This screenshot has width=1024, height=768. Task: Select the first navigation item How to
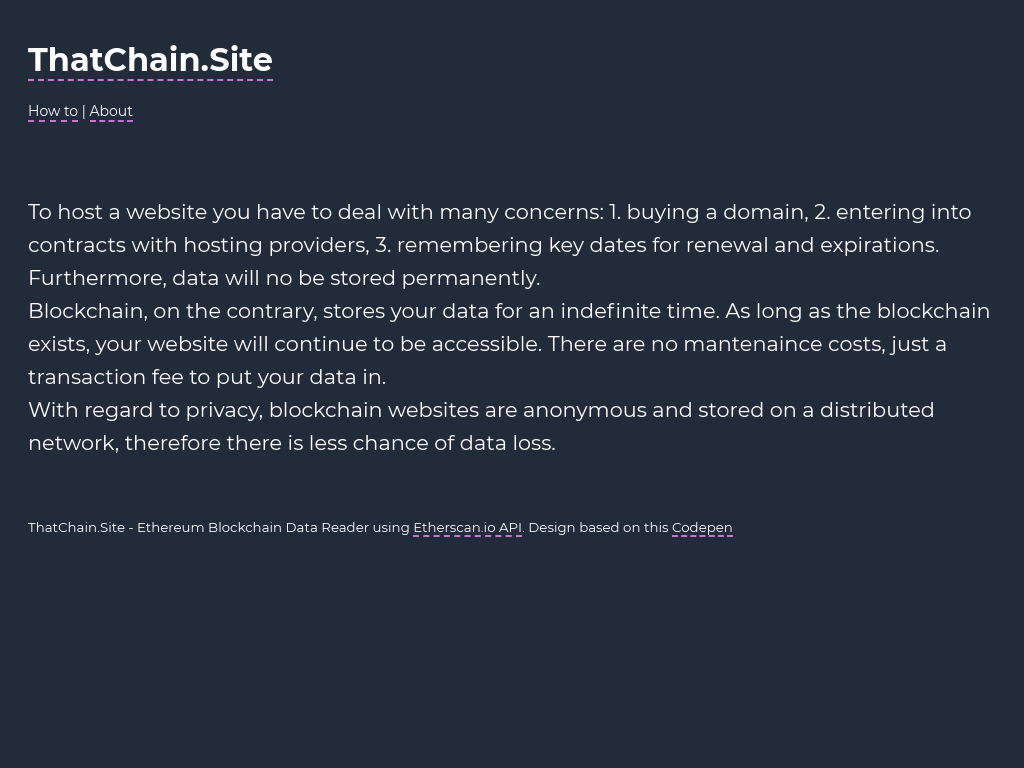[x=53, y=111]
